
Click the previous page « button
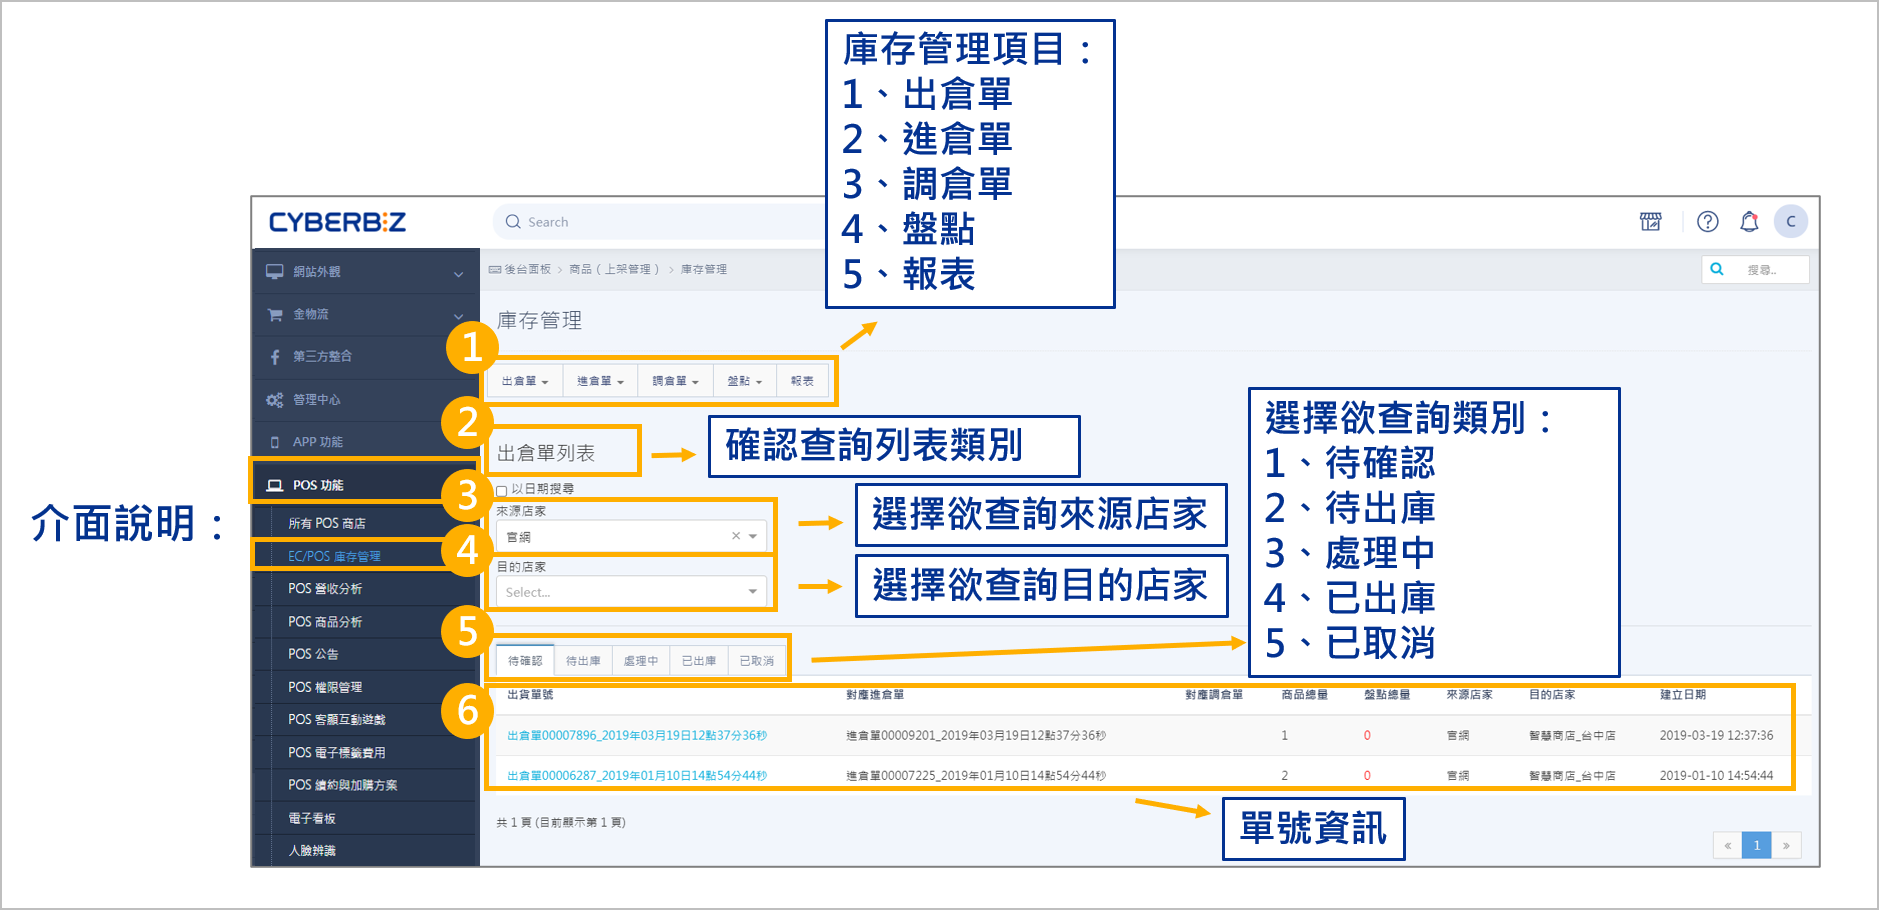1728,845
